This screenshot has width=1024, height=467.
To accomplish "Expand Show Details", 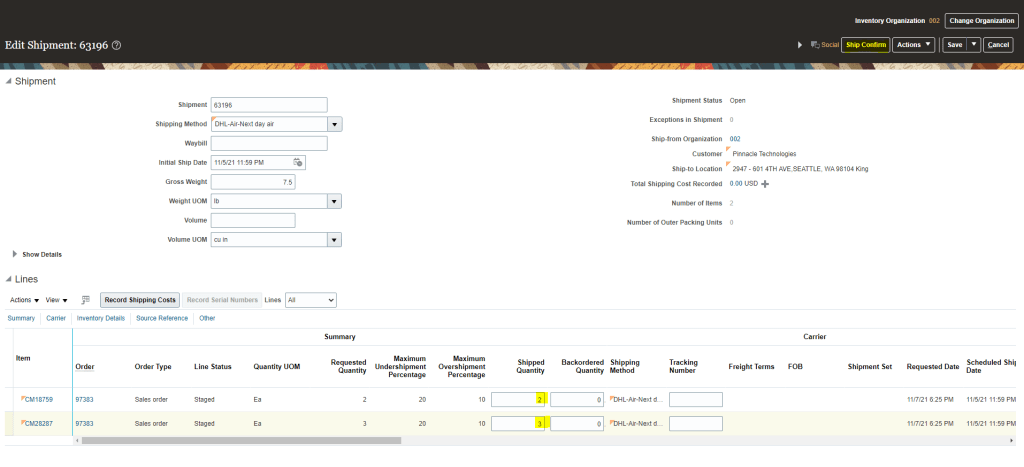I will tap(15, 254).
